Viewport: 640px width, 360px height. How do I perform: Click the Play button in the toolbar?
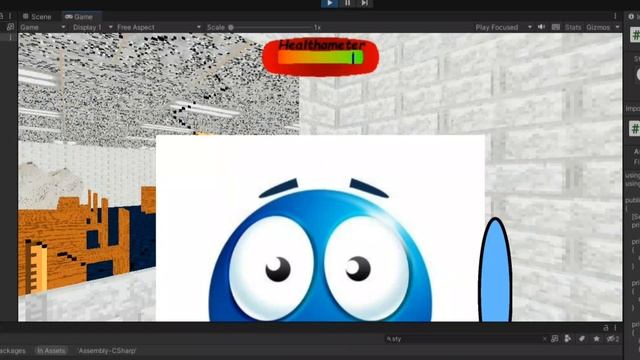pos(330,3)
